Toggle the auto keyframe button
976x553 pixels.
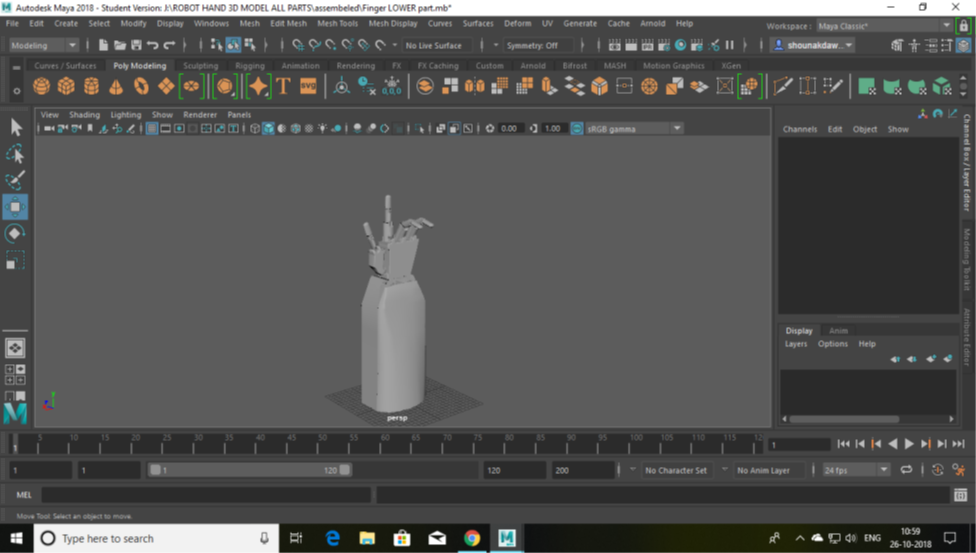937,470
